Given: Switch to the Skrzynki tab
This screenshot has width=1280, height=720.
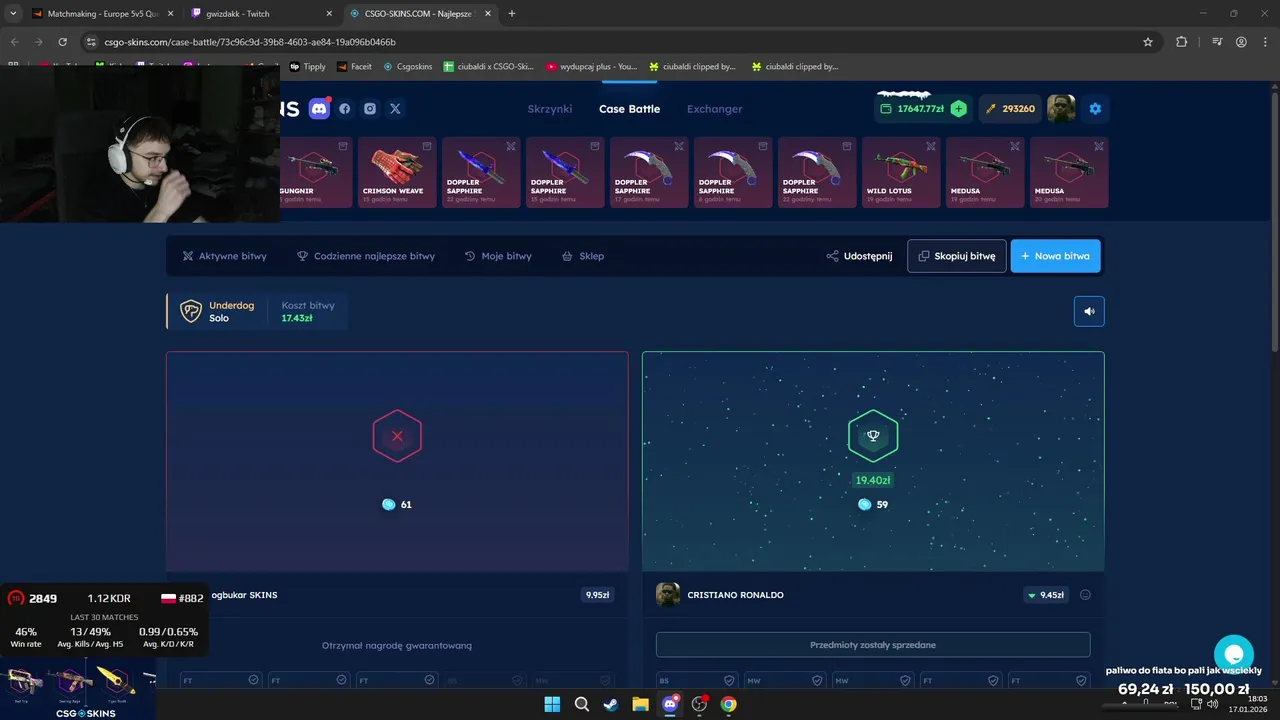Looking at the screenshot, I should coord(550,109).
